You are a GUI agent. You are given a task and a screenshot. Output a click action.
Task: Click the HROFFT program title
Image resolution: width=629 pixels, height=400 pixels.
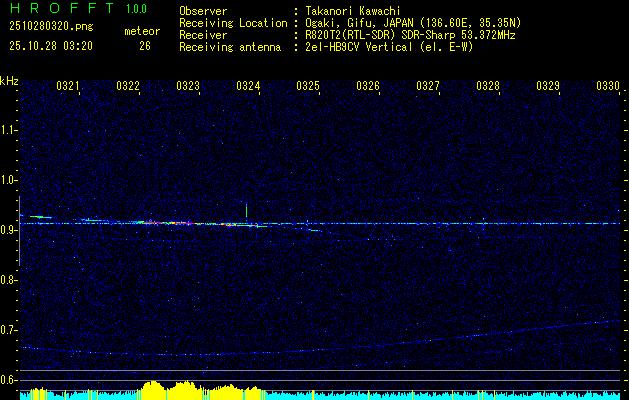click(62, 8)
